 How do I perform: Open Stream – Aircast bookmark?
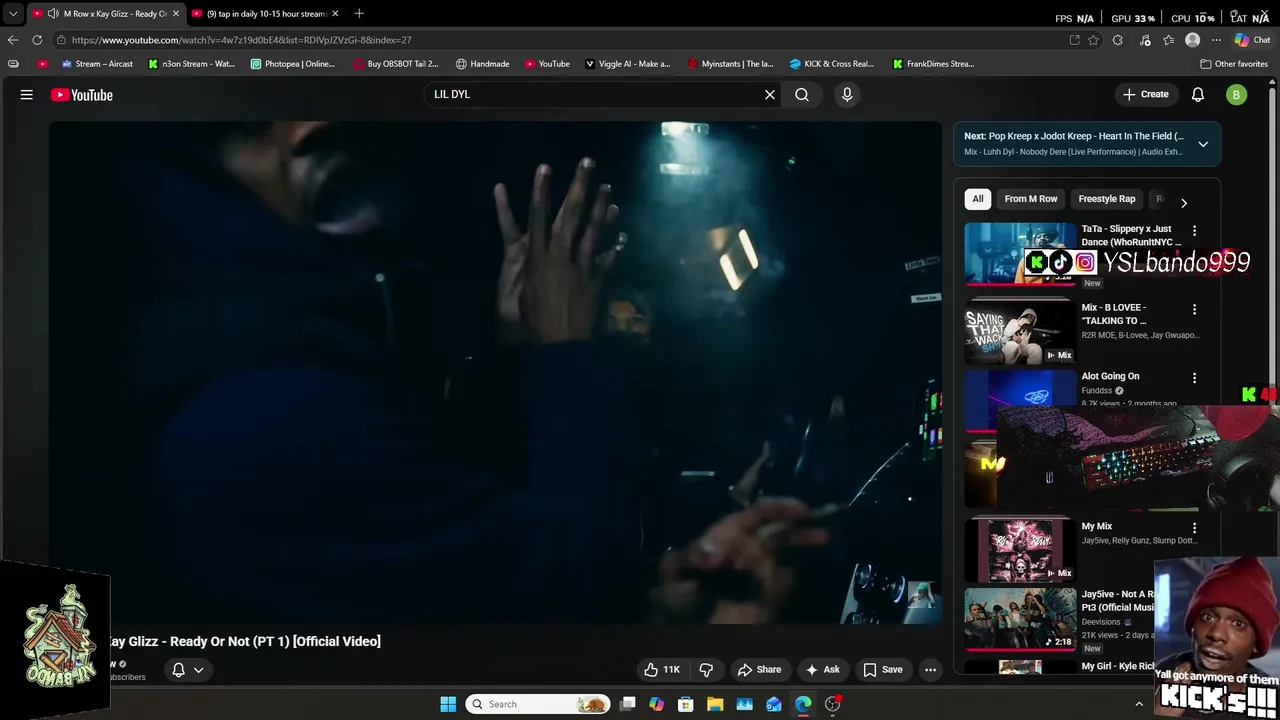click(97, 64)
